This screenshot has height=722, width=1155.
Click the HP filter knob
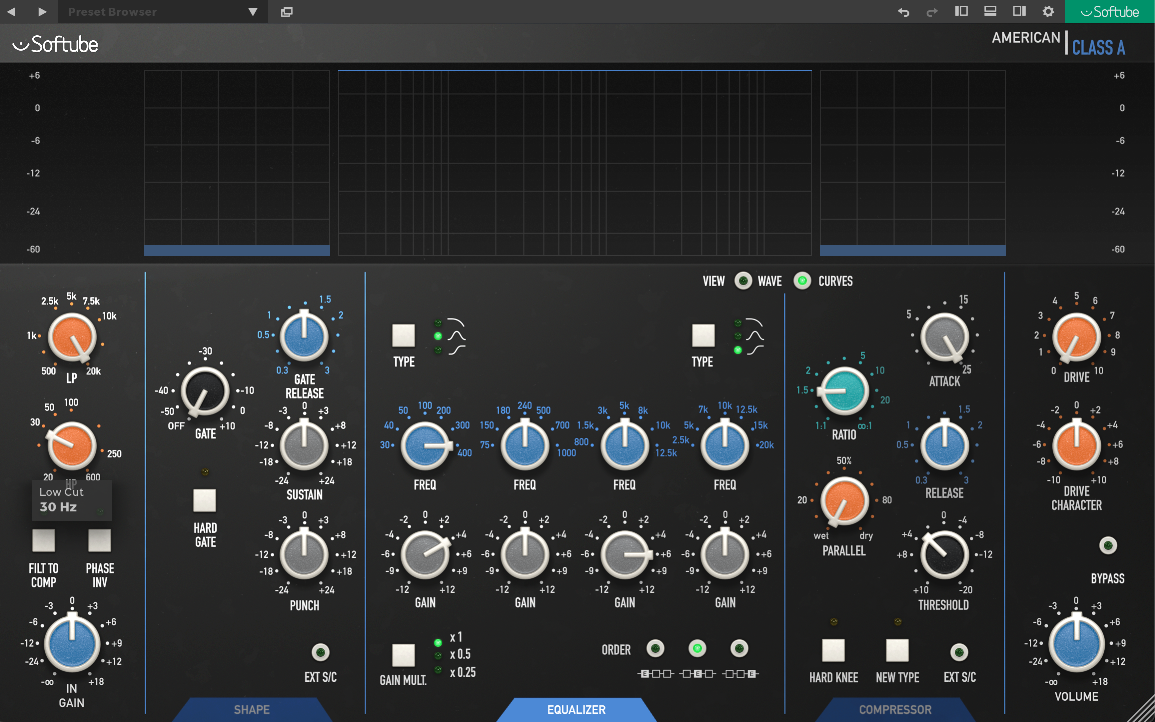pos(72,446)
